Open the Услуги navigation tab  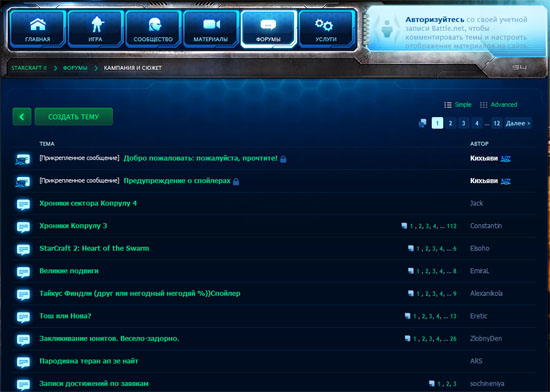click(x=326, y=29)
